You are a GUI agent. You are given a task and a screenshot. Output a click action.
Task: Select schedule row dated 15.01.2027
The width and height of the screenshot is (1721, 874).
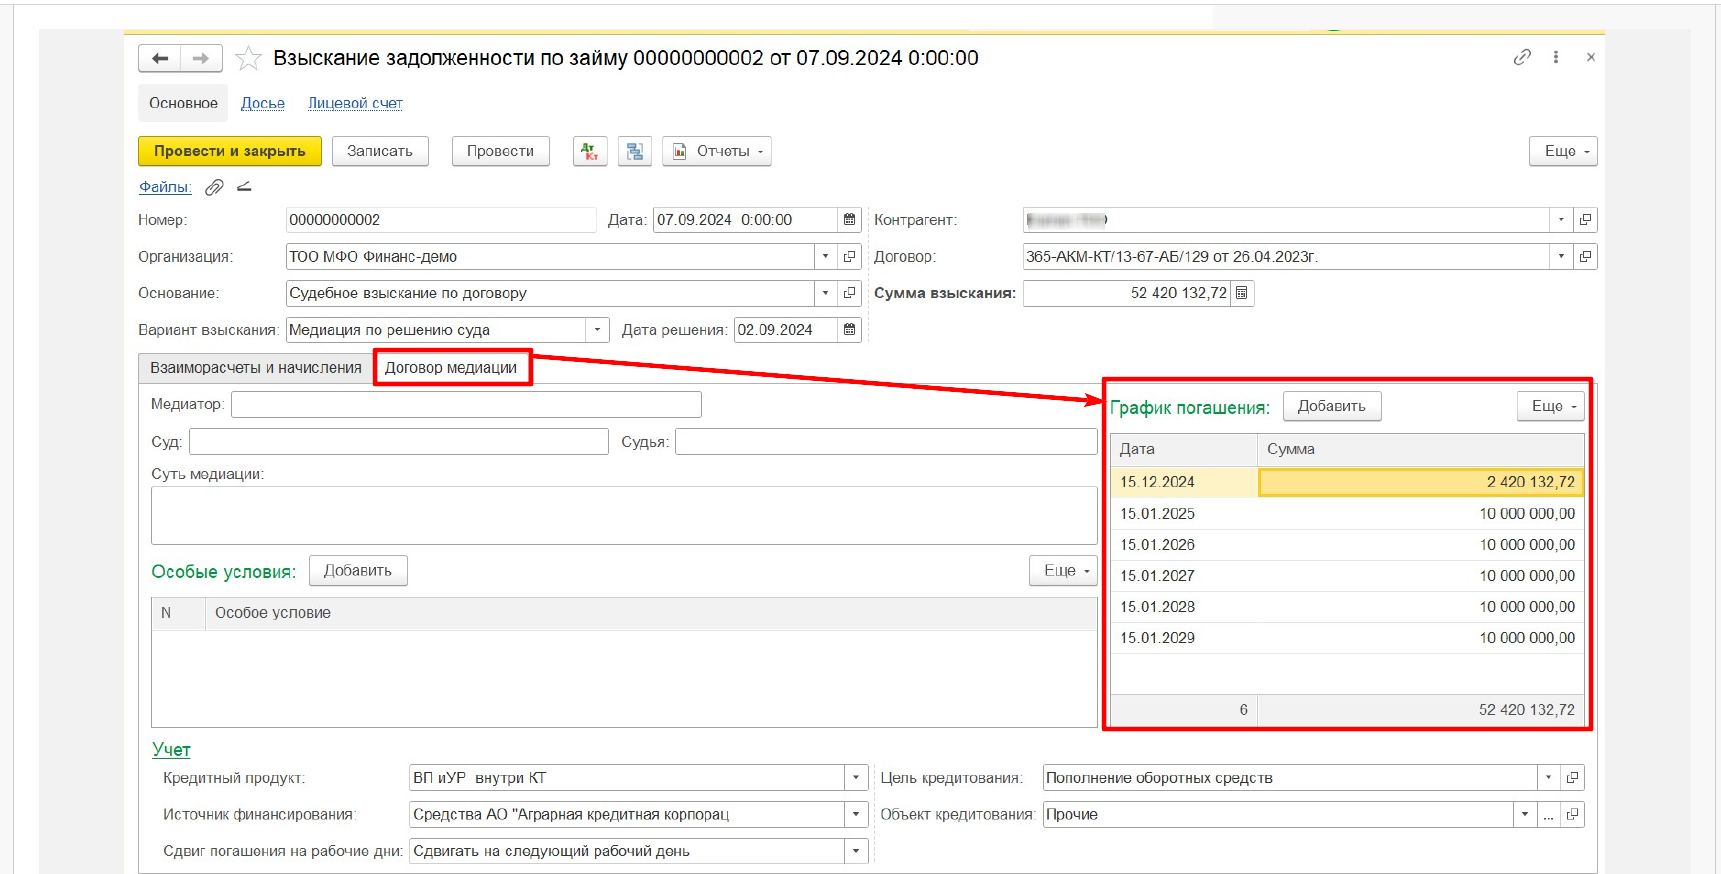(x=1347, y=575)
